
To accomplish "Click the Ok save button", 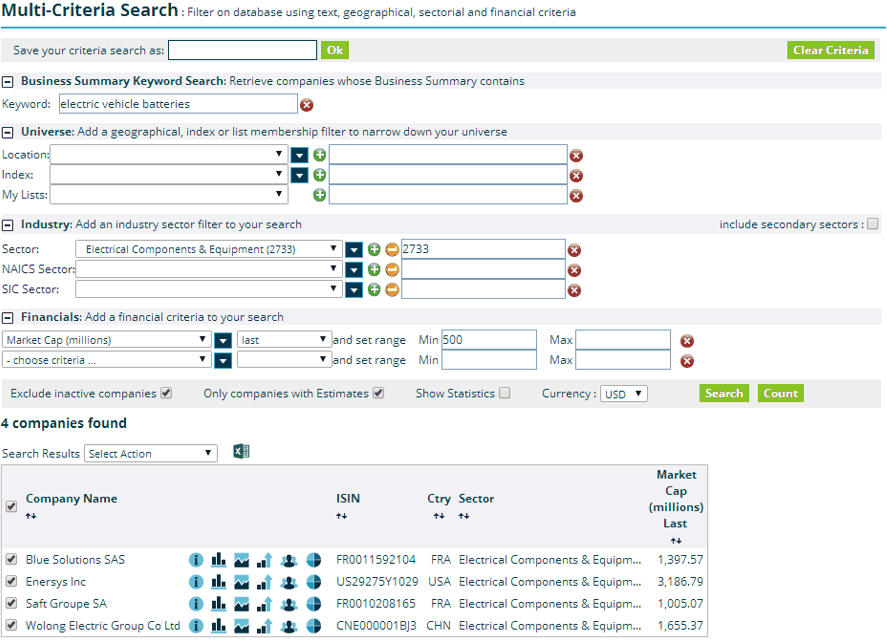I will tap(335, 50).
